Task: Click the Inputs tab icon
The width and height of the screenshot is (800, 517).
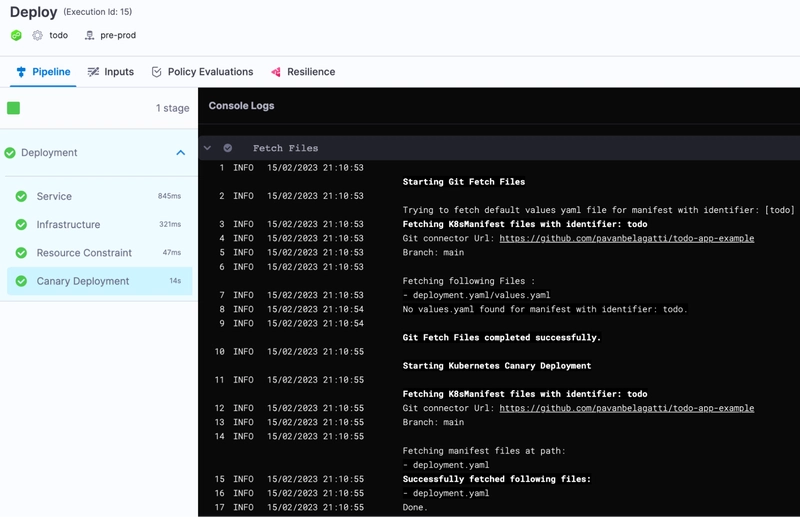Action: click(x=93, y=72)
